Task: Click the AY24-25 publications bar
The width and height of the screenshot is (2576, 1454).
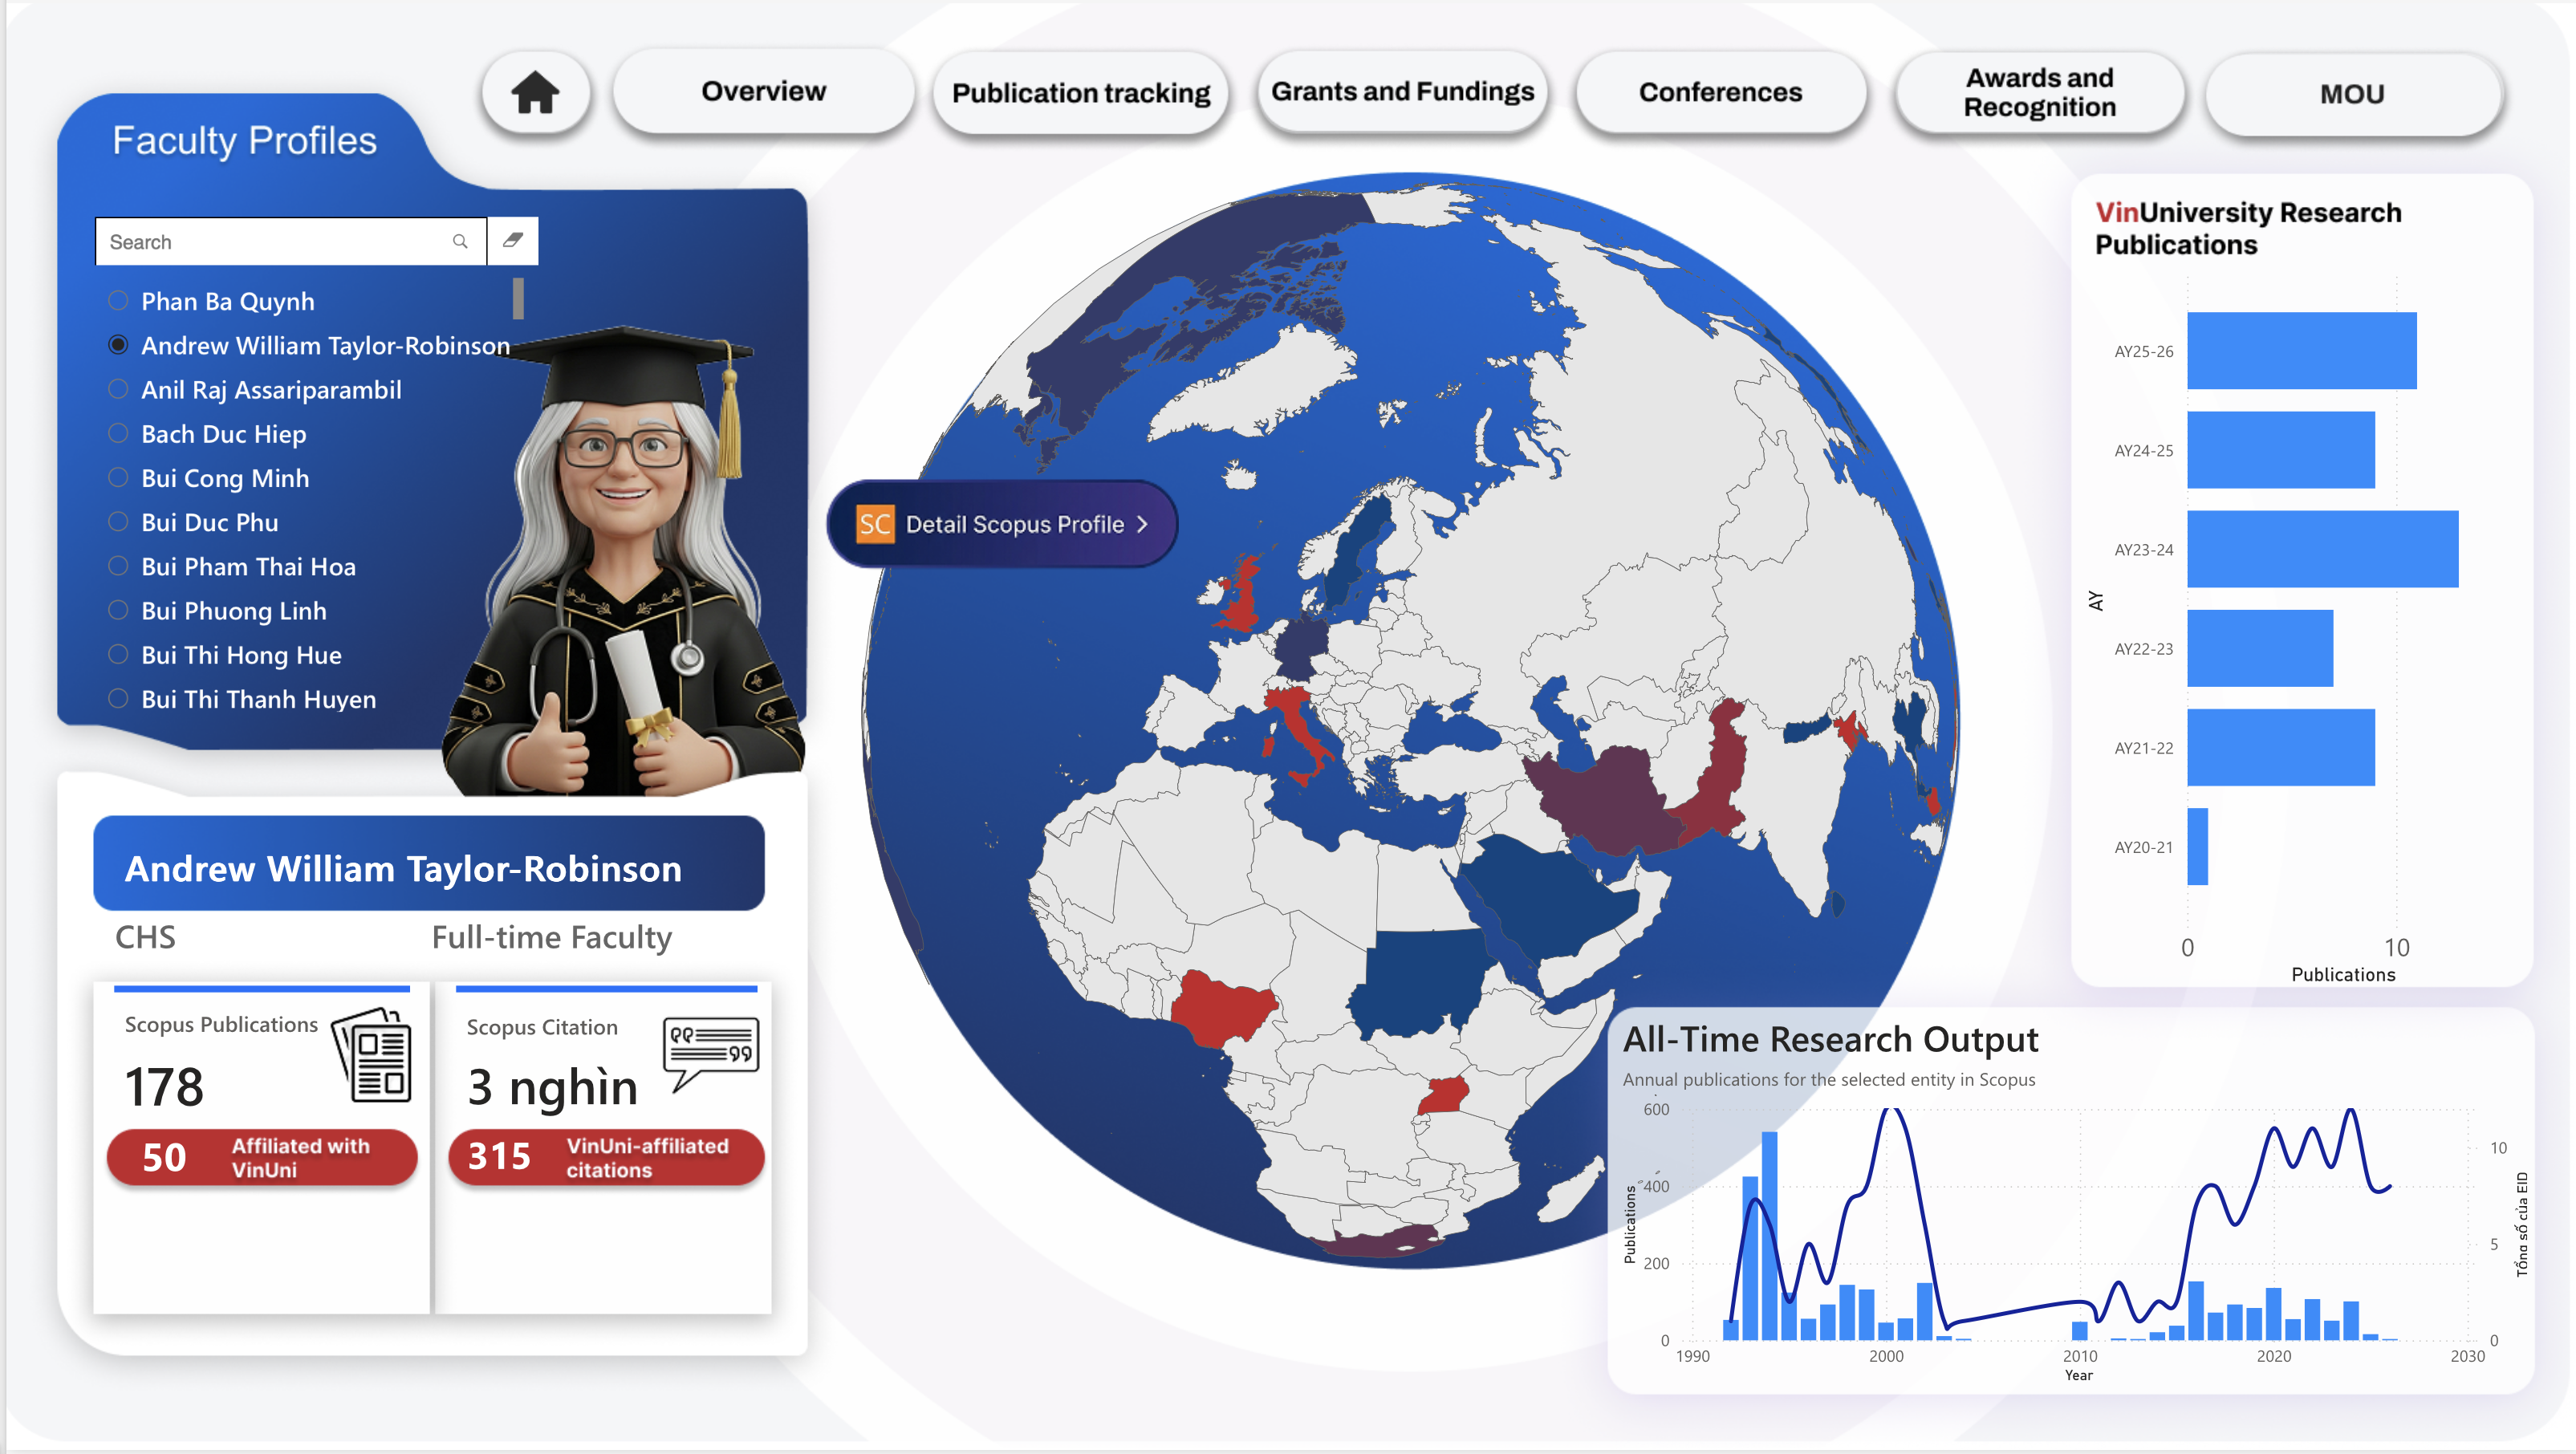Action: tap(2280, 449)
